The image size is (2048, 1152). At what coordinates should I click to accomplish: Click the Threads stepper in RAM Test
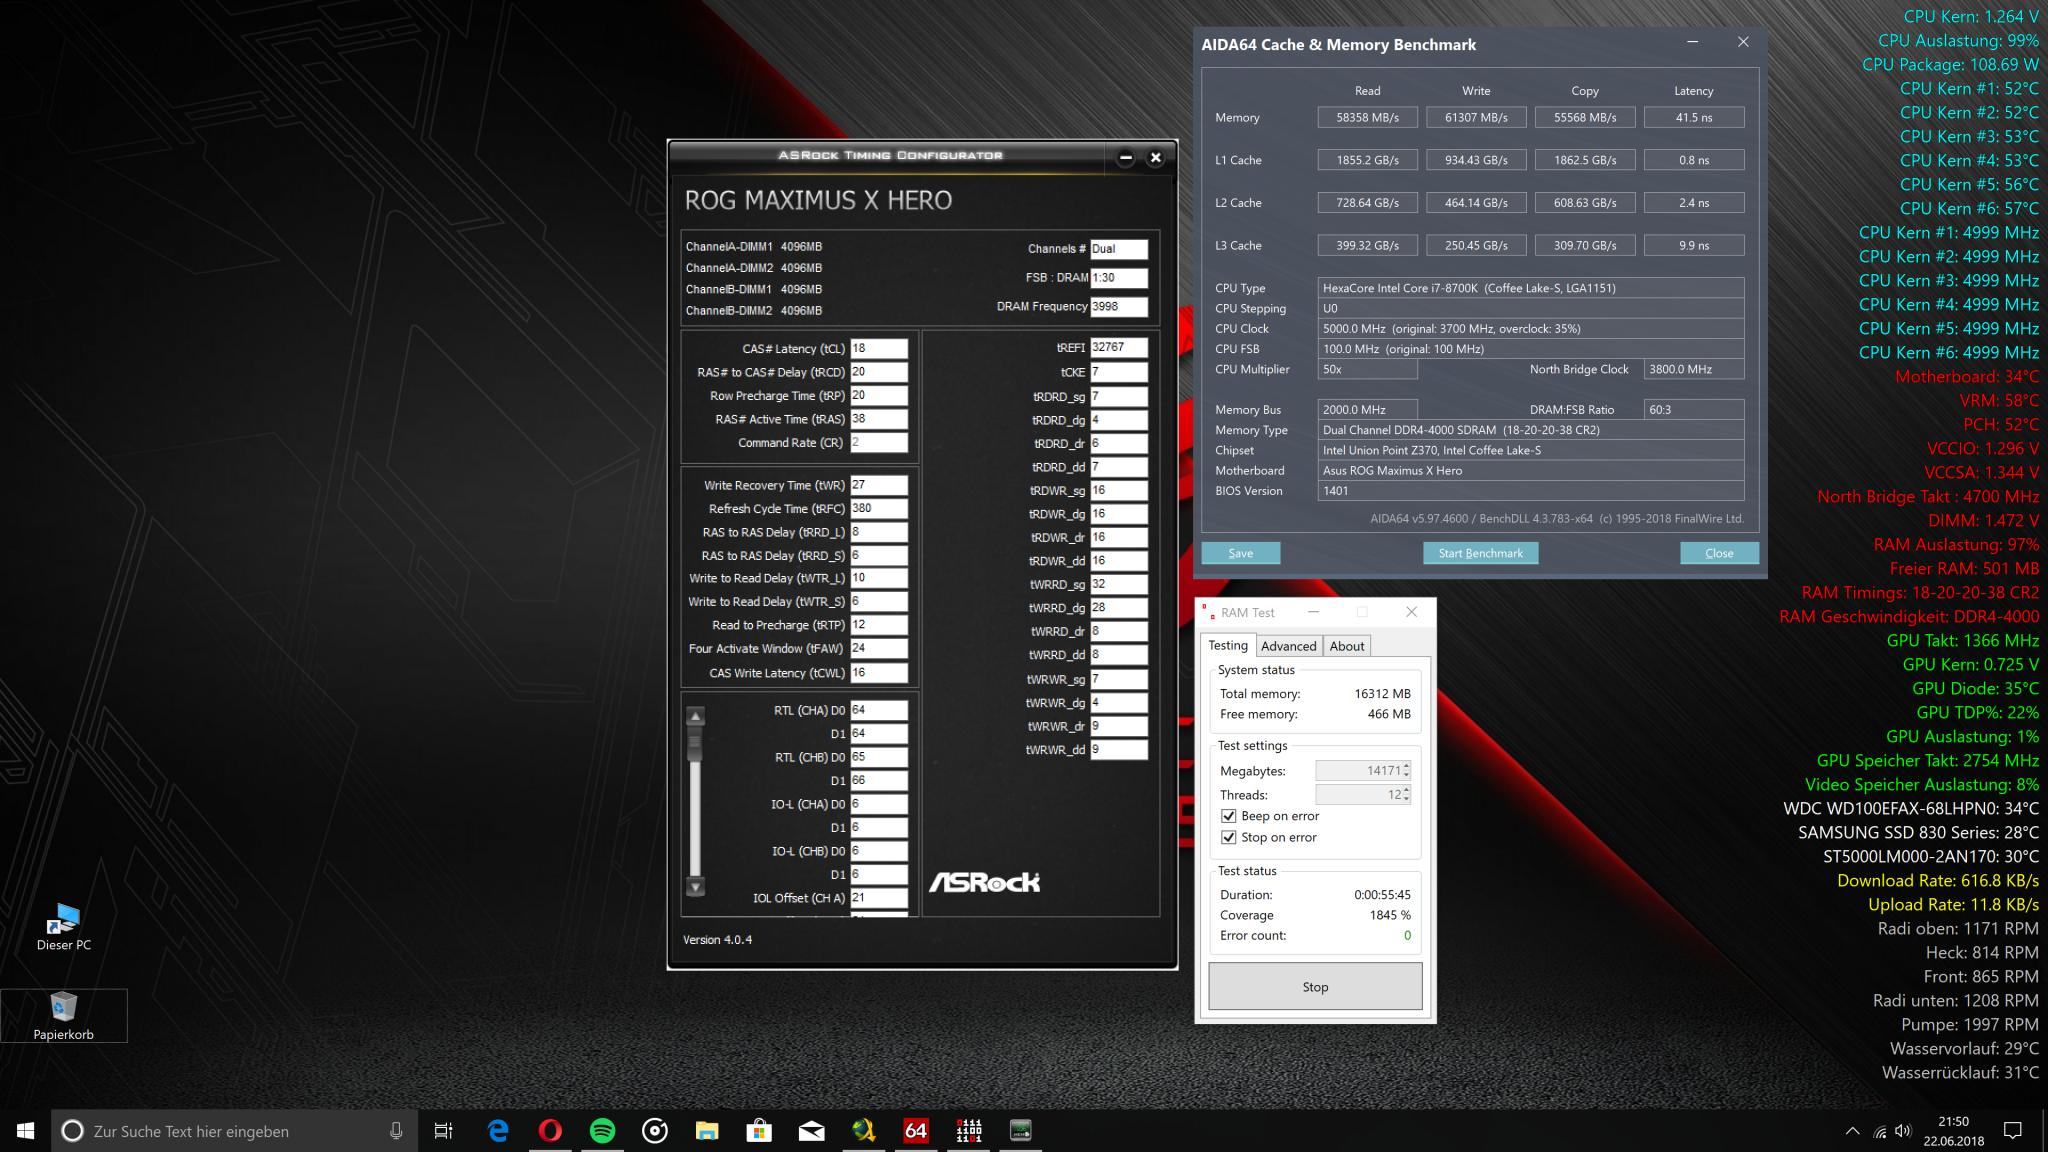1407,794
